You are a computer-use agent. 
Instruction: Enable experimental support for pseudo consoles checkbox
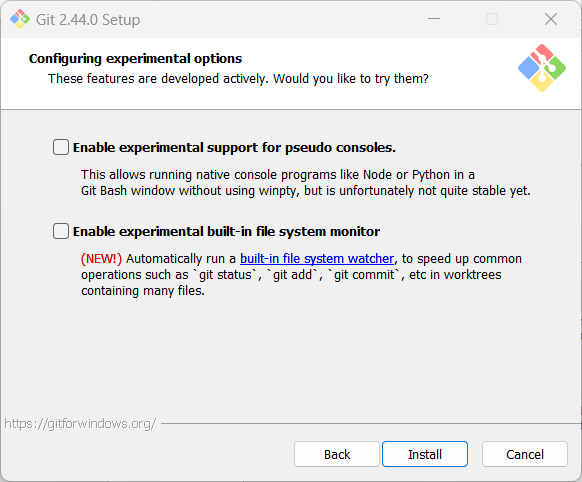click(61, 147)
